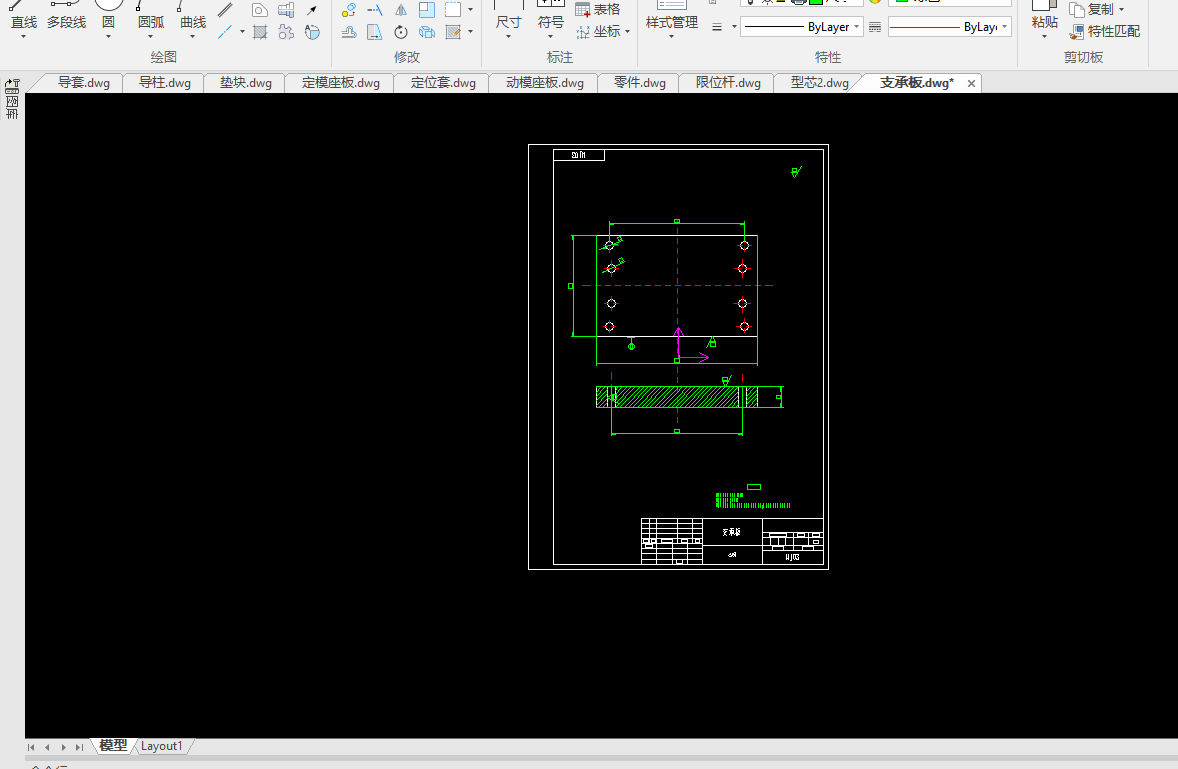Viewport: 1178px width, 769px height.
Task: Click the mirror icon in 修改 panel
Action: pyautogui.click(x=400, y=10)
